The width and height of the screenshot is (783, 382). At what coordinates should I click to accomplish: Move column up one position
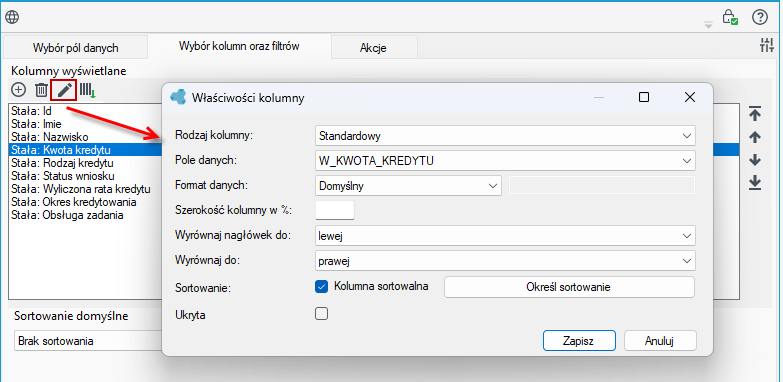[755, 137]
